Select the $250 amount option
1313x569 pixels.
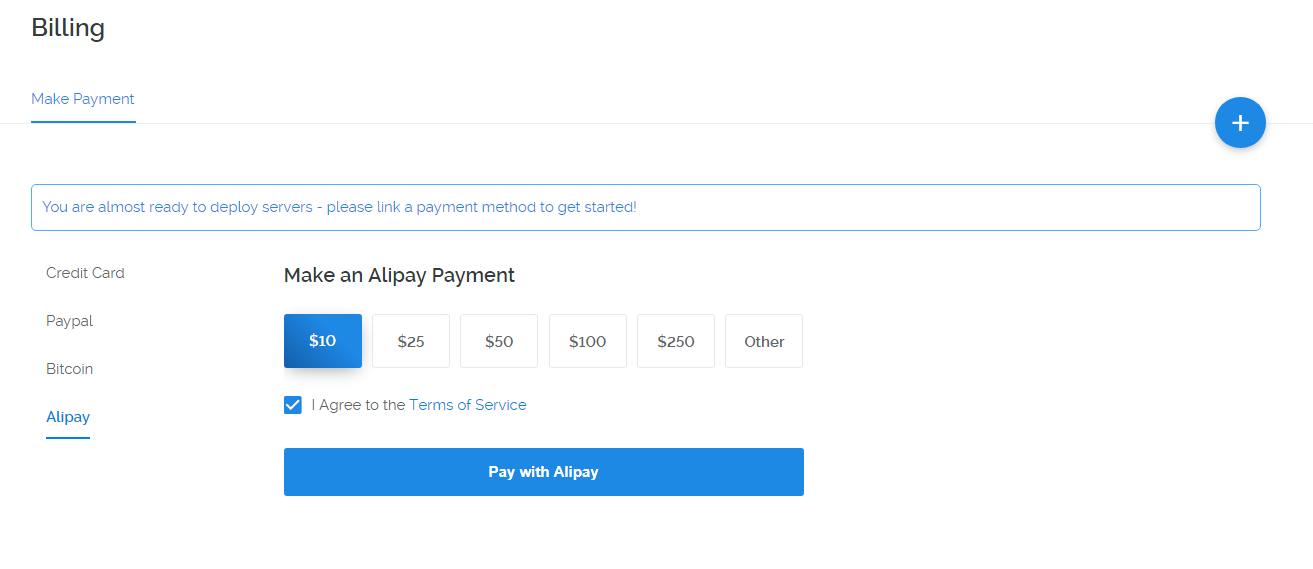676,341
